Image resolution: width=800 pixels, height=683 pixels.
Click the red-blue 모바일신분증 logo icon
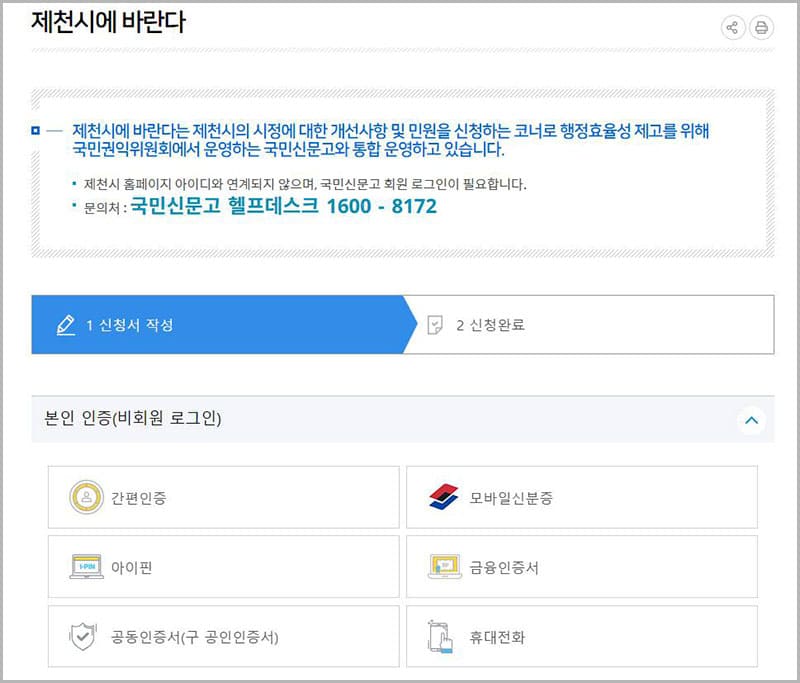(443, 497)
